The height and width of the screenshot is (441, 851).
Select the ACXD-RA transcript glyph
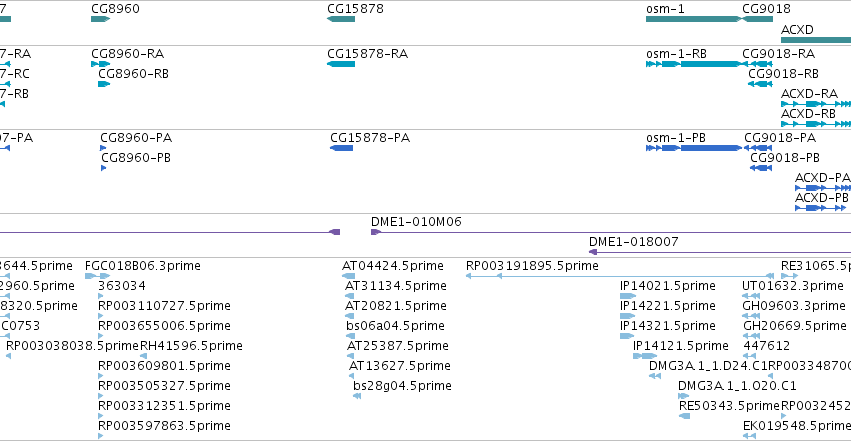[x=816, y=104]
